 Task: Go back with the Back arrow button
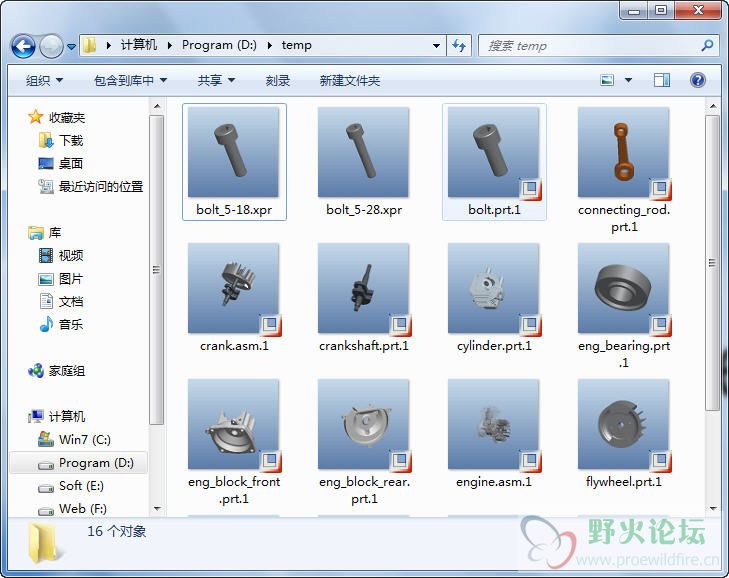click(23, 46)
